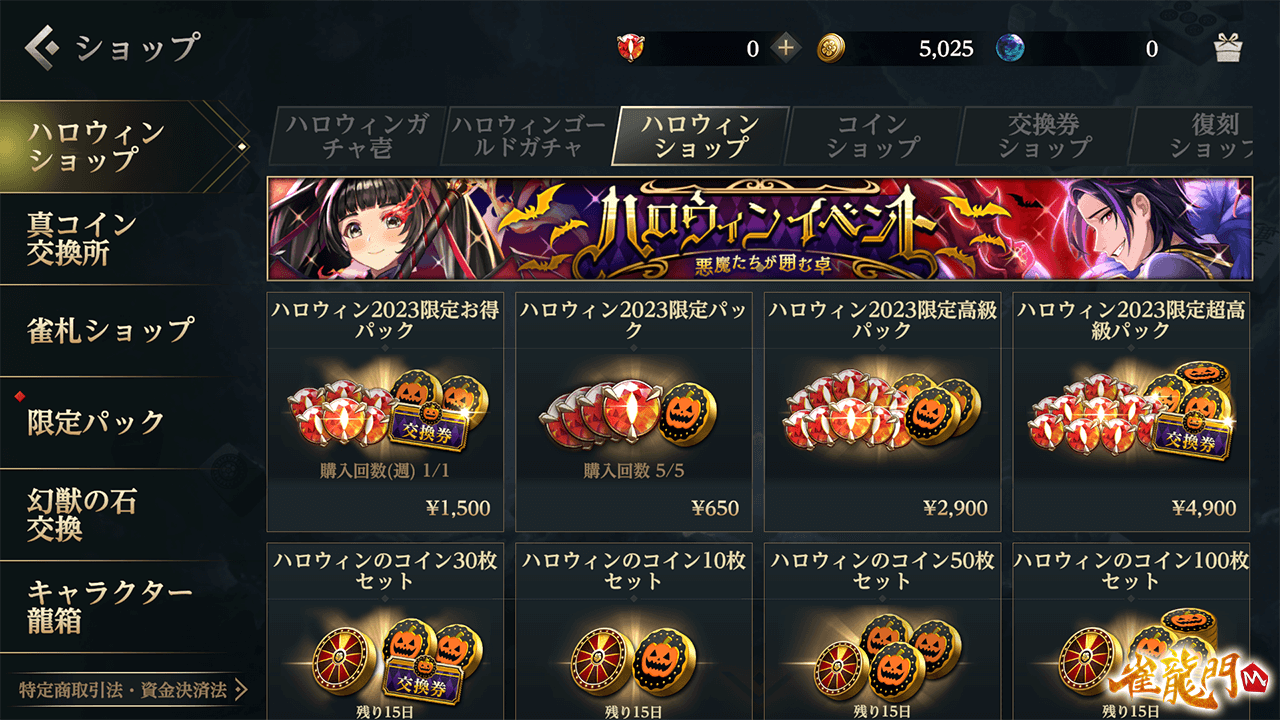Tap the blue orb currency icon
The width and height of the screenshot is (1280, 720).
[1011, 48]
